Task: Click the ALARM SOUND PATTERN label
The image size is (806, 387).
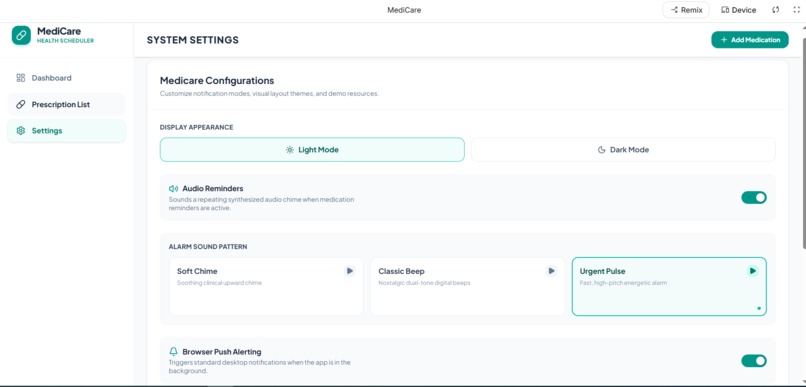Action: (x=208, y=247)
